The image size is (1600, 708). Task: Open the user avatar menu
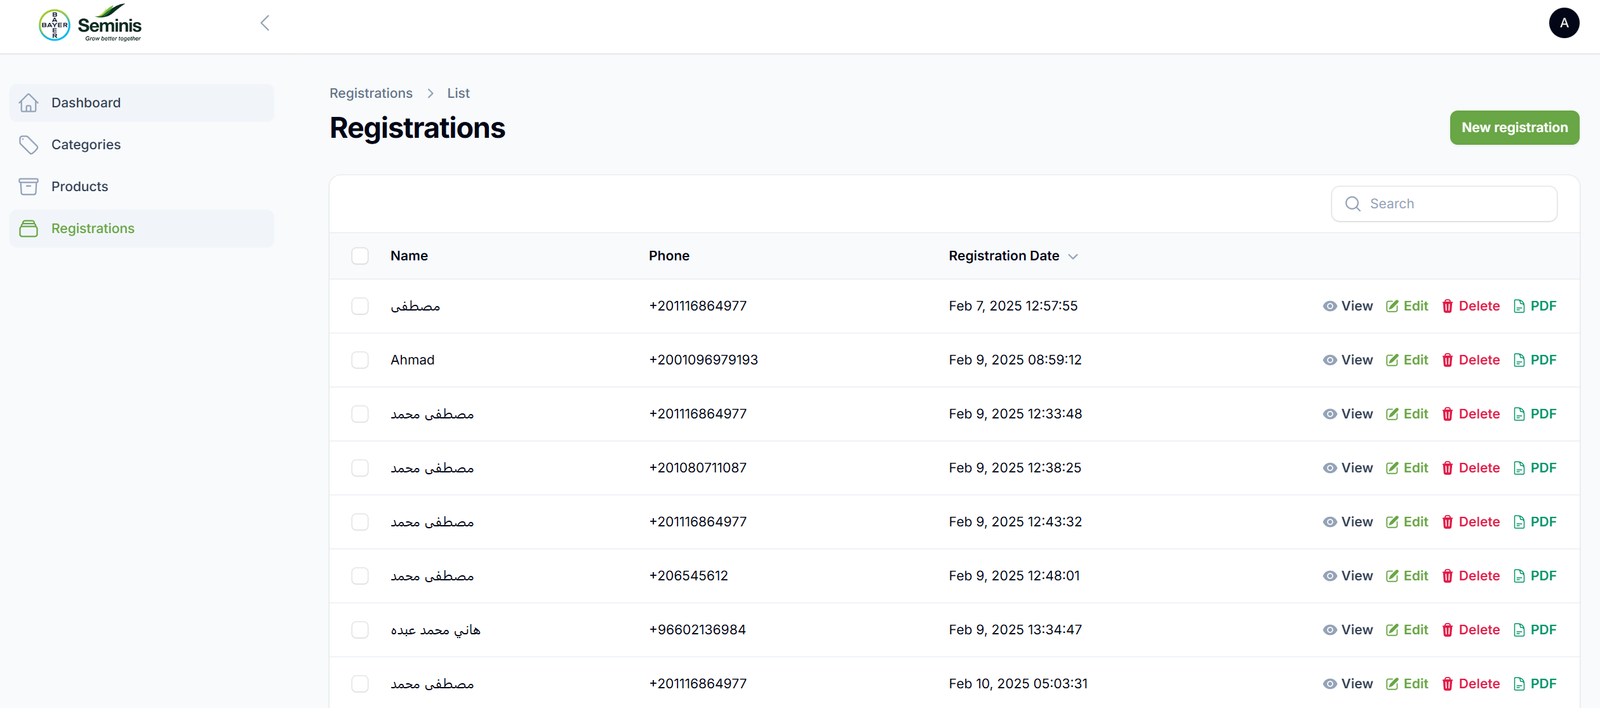tap(1563, 23)
